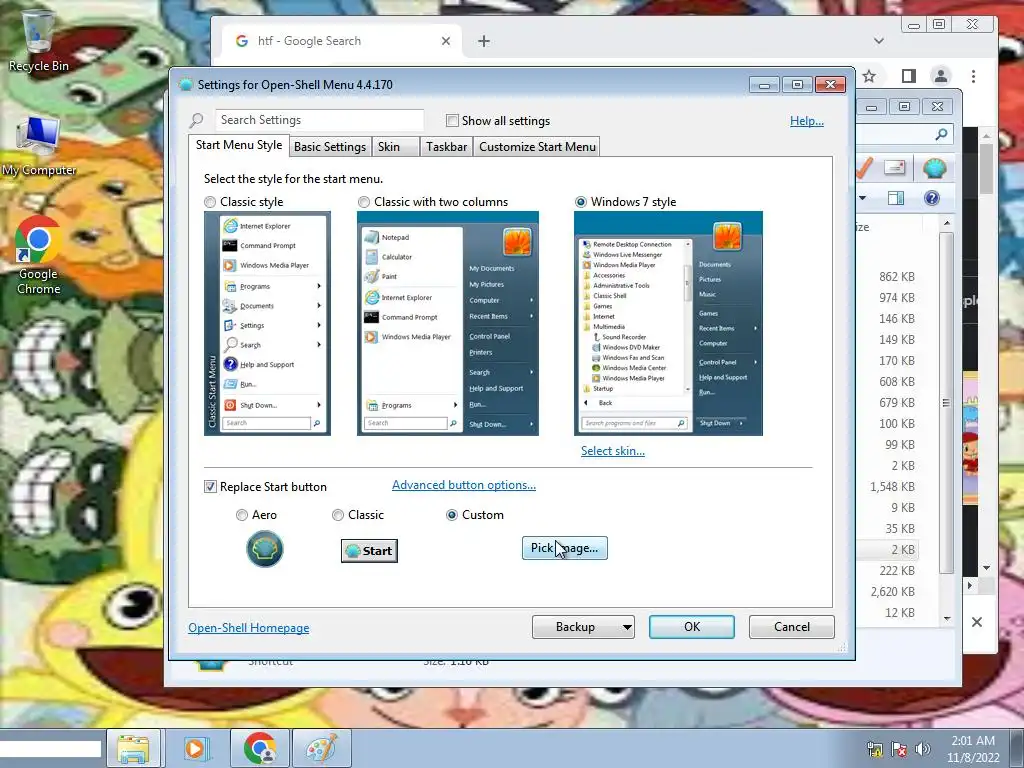1024x768 pixels.
Task: Open Chrome profile avatar icon
Action: (940, 76)
